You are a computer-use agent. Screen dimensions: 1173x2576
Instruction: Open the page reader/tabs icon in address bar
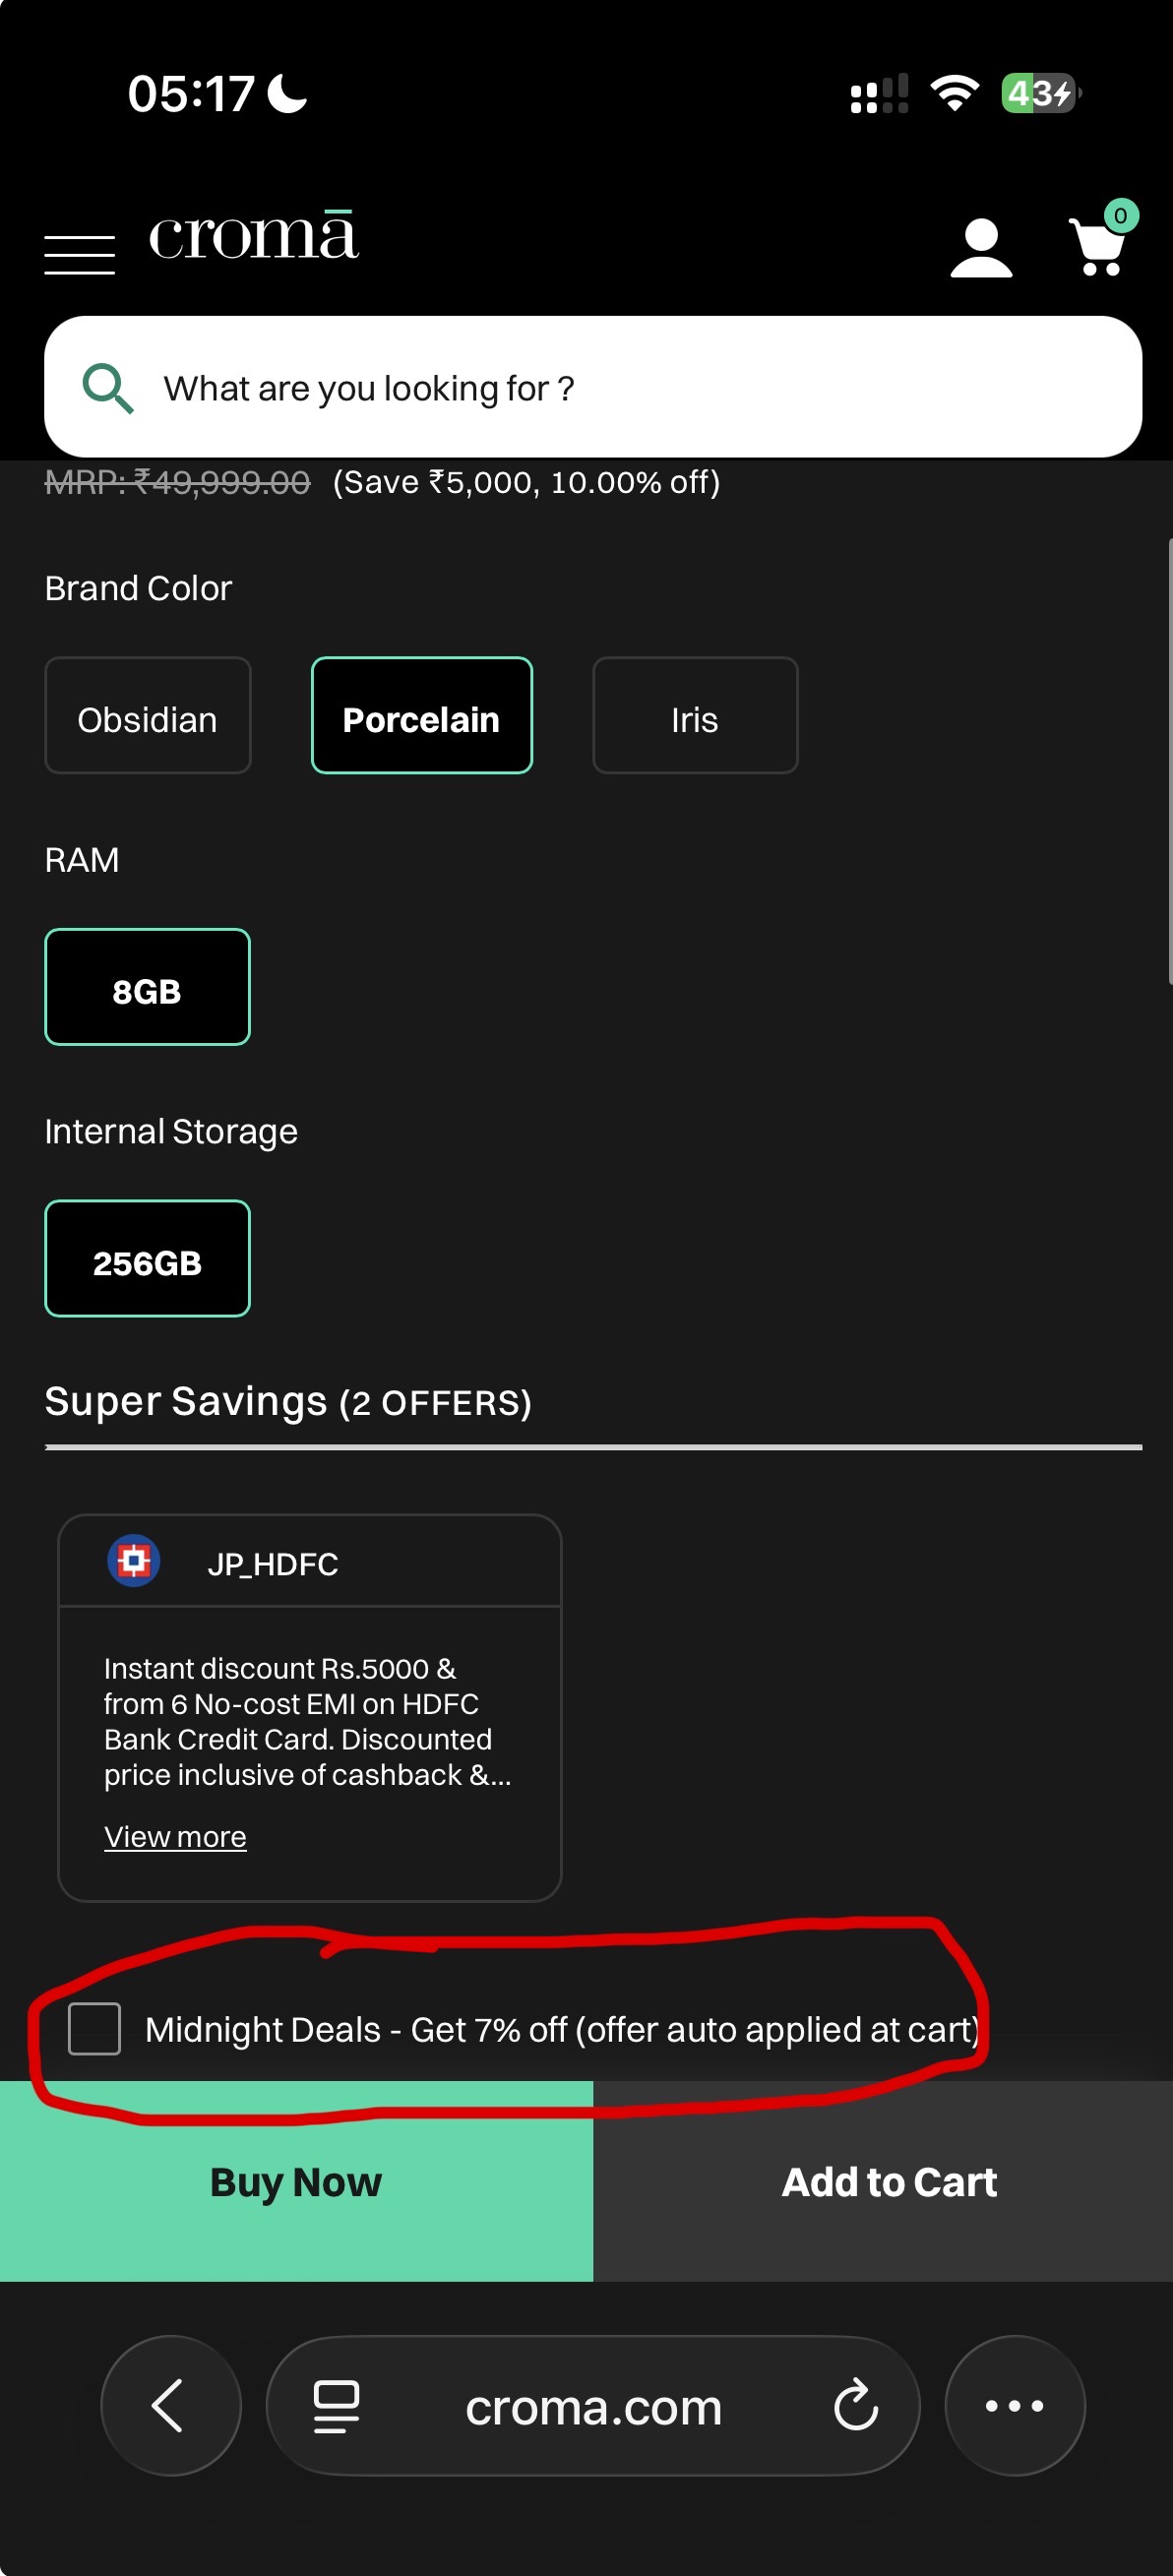pyautogui.click(x=336, y=2405)
